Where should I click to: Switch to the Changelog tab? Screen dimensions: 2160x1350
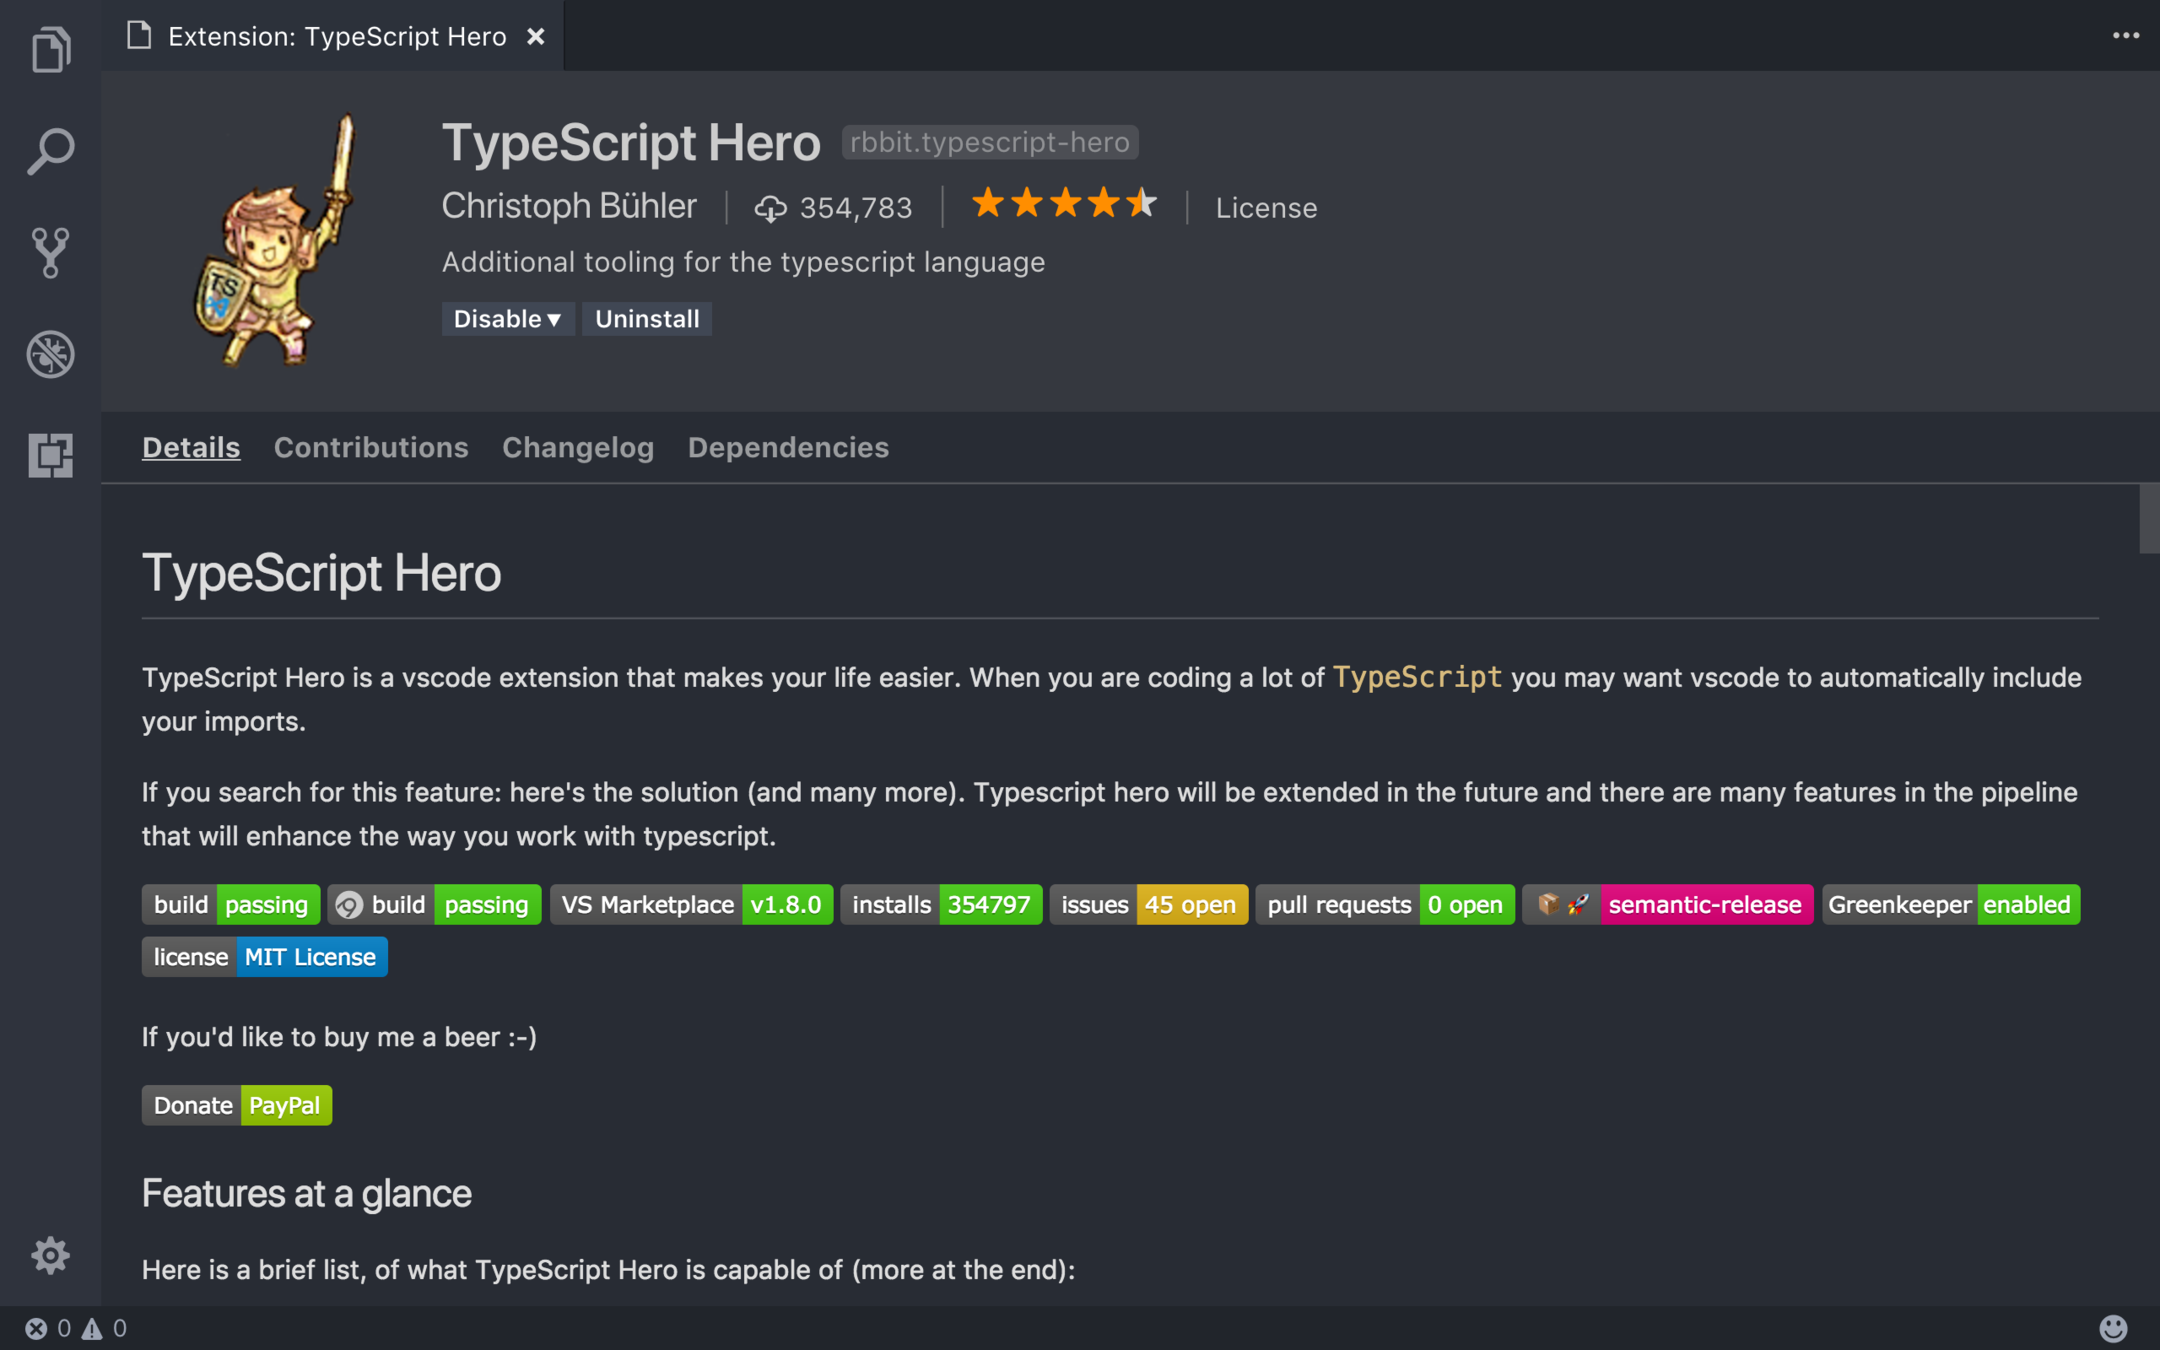pyautogui.click(x=578, y=447)
